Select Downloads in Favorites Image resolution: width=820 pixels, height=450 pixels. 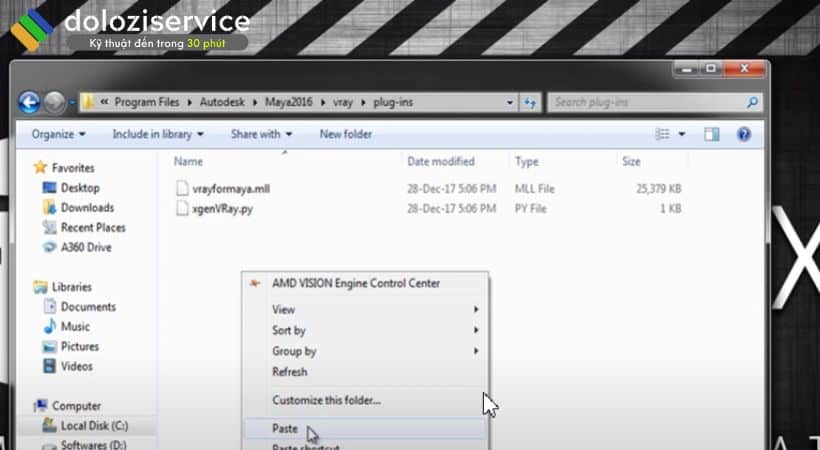87,208
